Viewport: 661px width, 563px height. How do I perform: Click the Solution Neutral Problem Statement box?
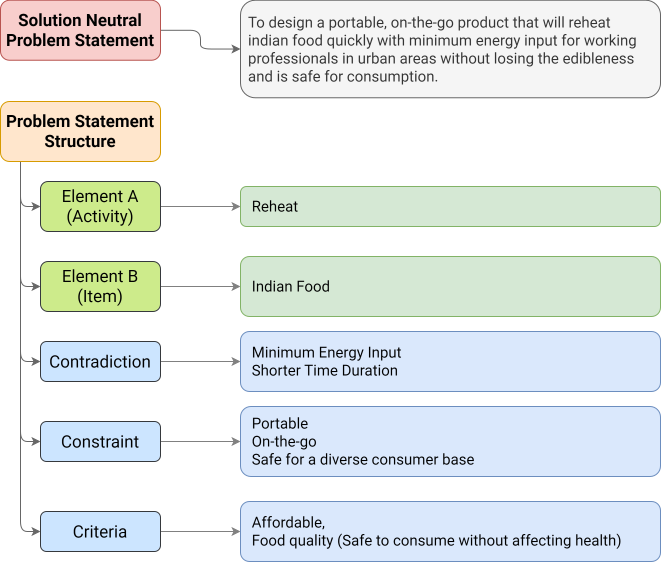click(80, 31)
